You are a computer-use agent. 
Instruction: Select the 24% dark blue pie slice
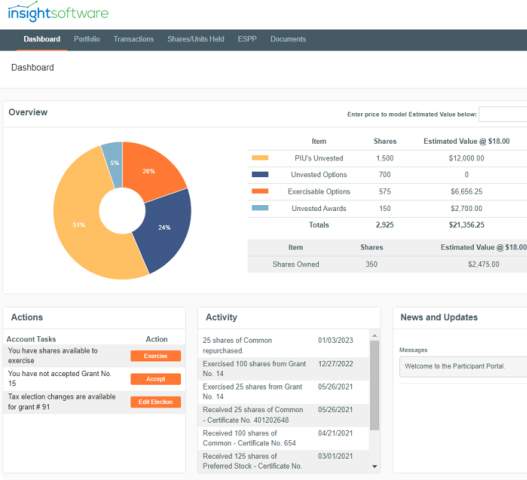click(164, 228)
